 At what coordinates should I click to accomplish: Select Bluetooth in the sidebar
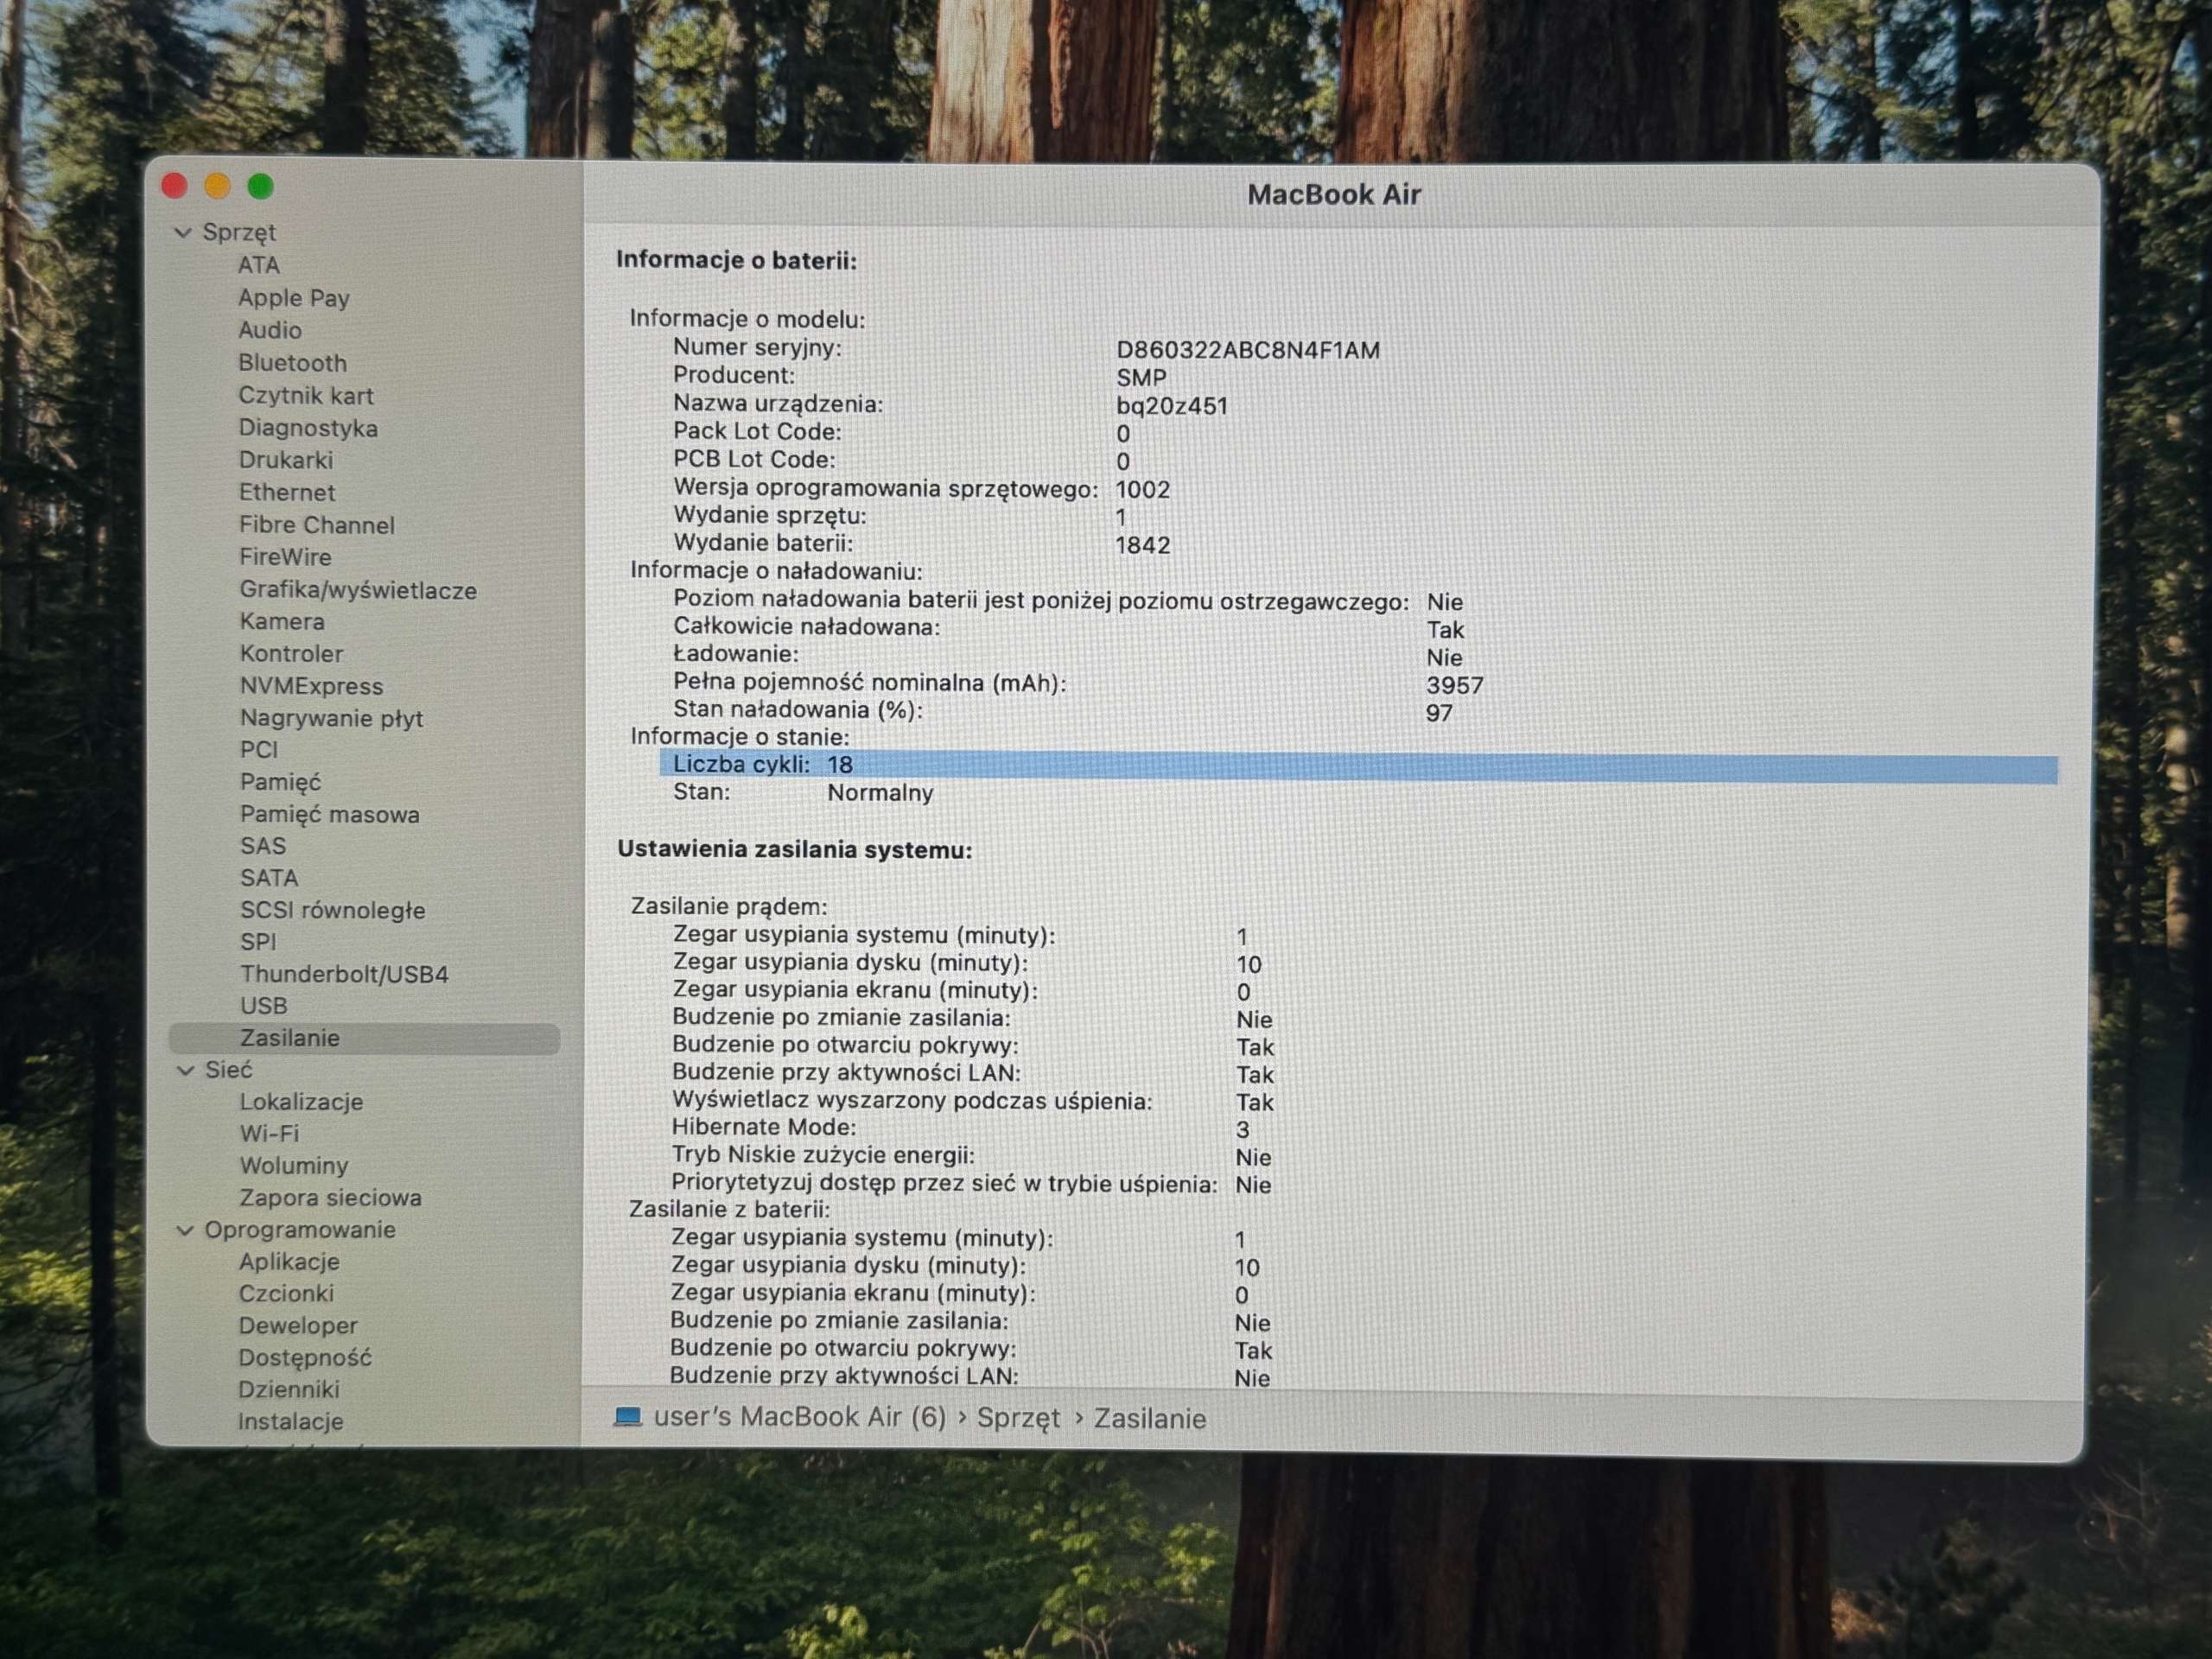pyautogui.click(x=293, y=363)
